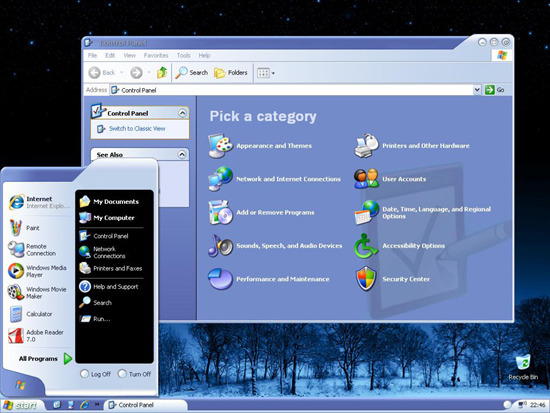Click the Accessibility Options wheelchair icon
550x413 pixels.
(x=366, y=246)
